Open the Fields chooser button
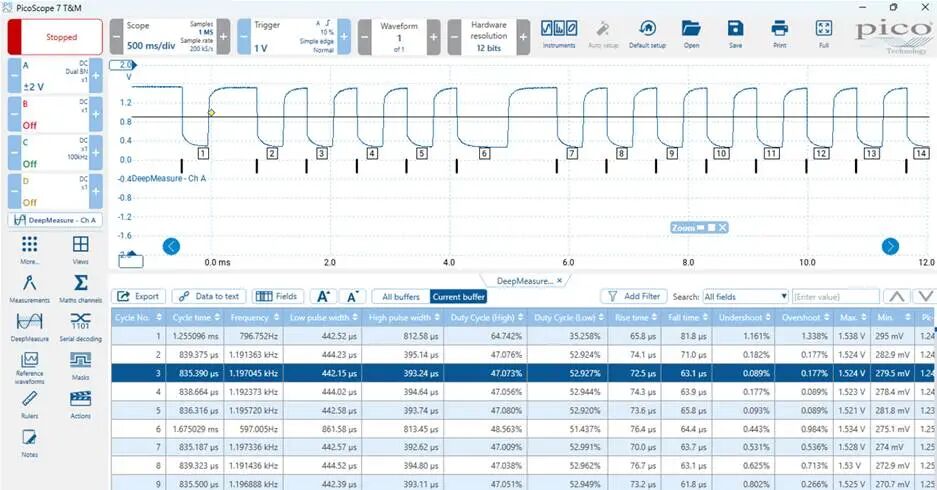This screenshot has width=937, height=490. pyautogui.click(x=277, y=296)
